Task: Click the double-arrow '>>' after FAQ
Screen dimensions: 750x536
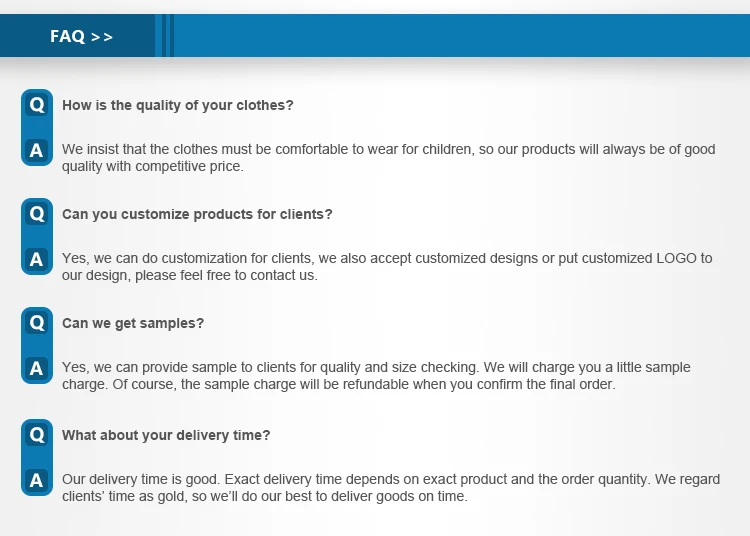Action: click(x=102, y=37)
